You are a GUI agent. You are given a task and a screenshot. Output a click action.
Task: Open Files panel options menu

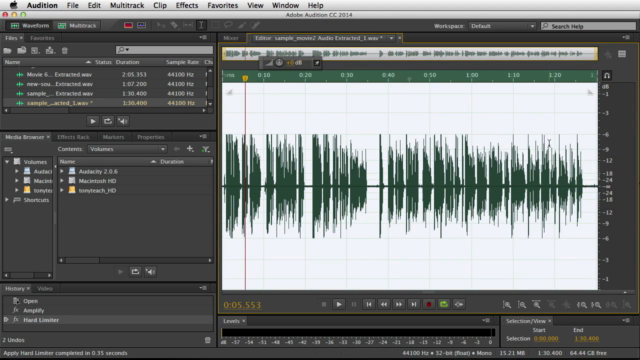pos(203,38)
